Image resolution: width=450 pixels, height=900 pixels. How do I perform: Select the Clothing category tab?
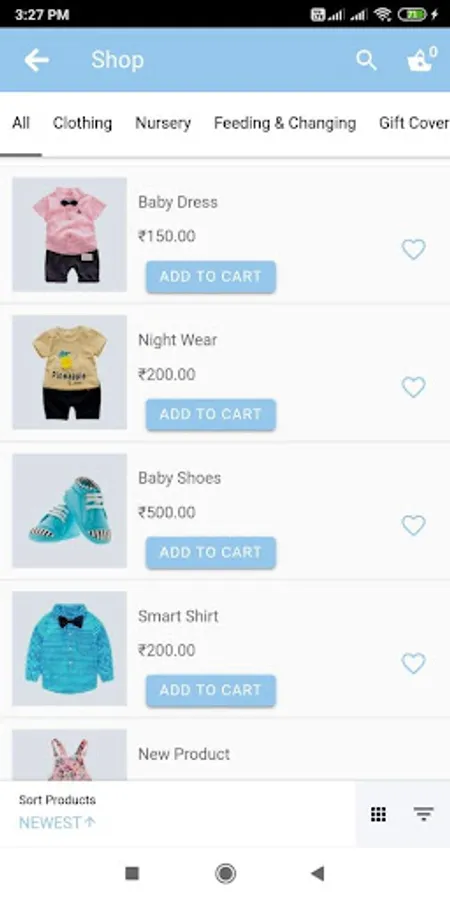[x=83, y=123]
